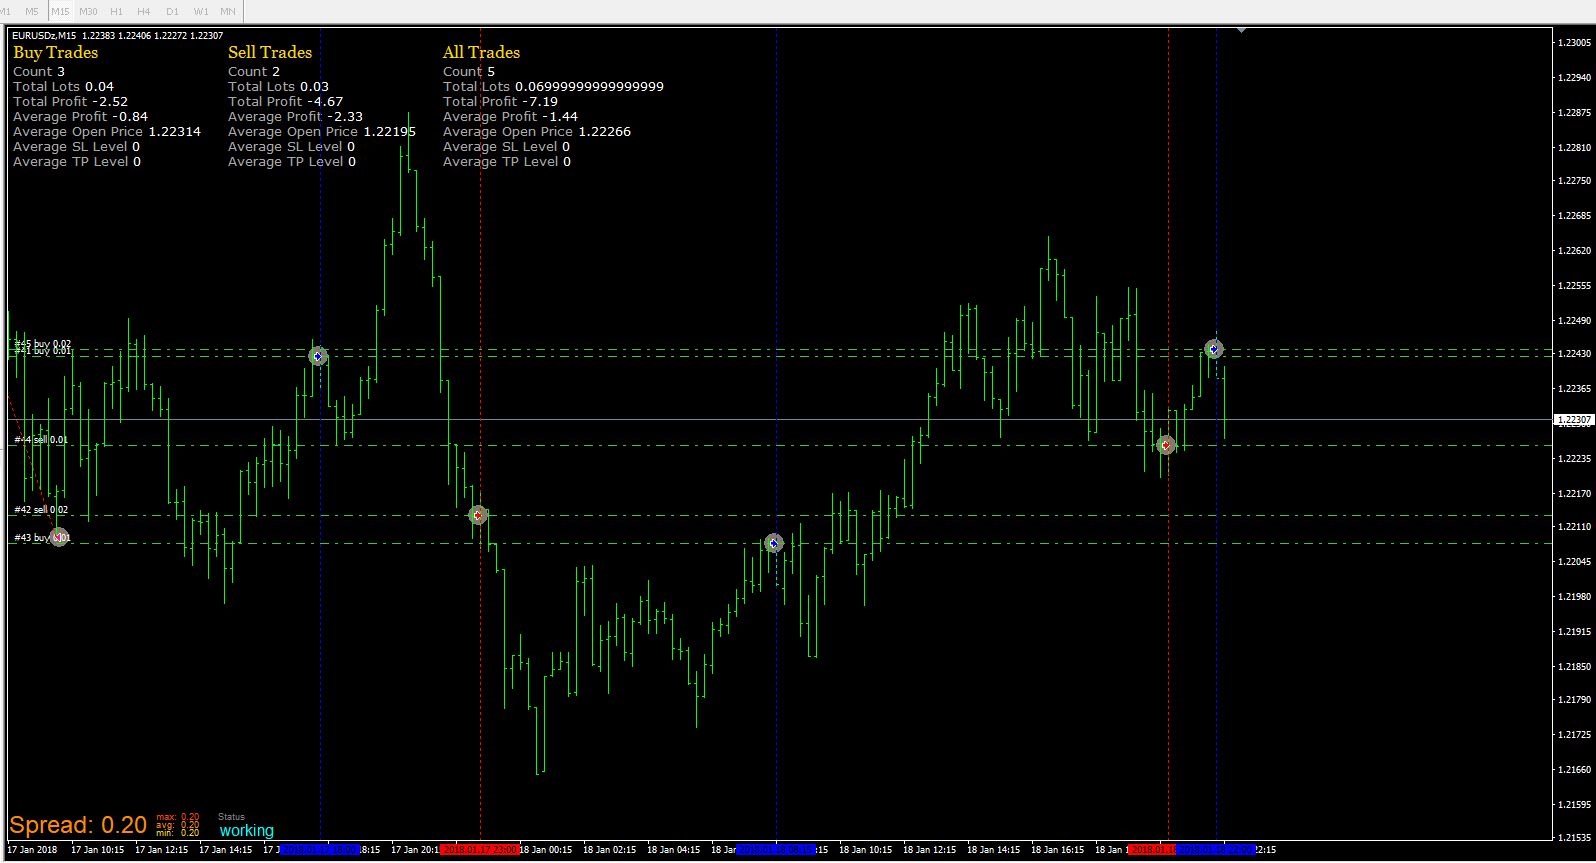Select the rightmost blue buy marker near latest bars
This screenshot has height=863, width=1596.
pyautogui.click(x=1213, y=349)
